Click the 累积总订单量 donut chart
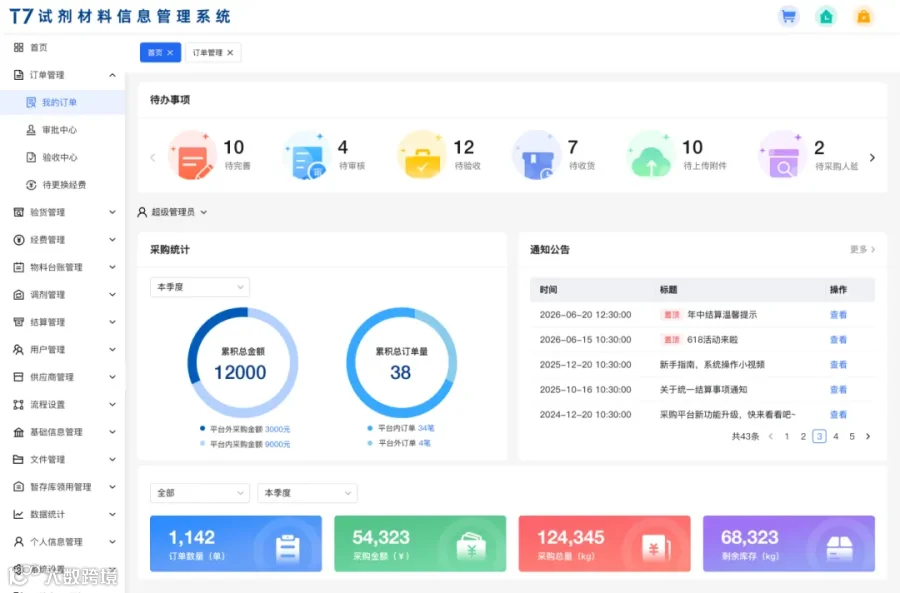 (x=401, y=363)
